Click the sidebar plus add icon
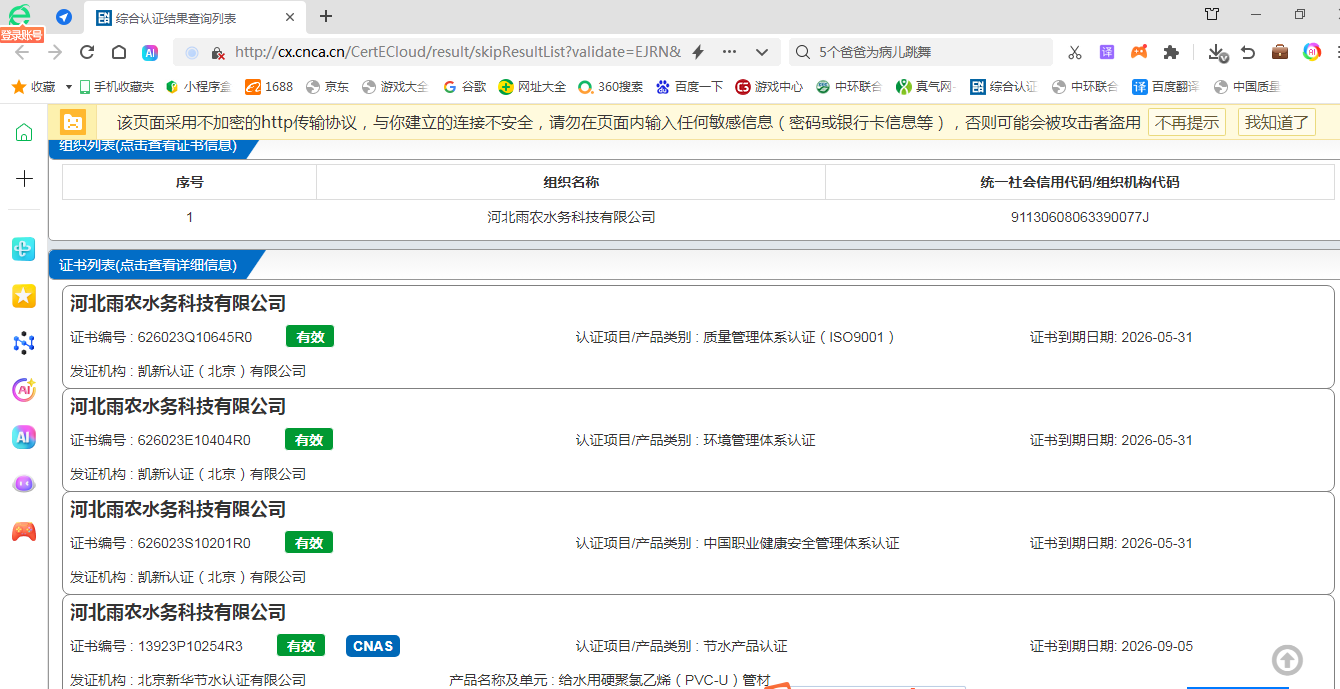The height and width of the screenshot is (689, 1340). 24,178
